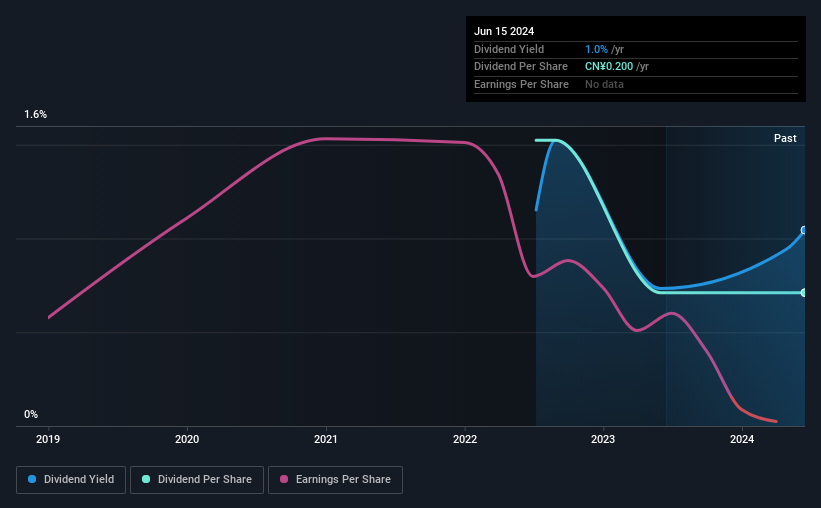Toggle the Earnings Per Share legend button
821x508 pixels.
click(x=335, y=480)
